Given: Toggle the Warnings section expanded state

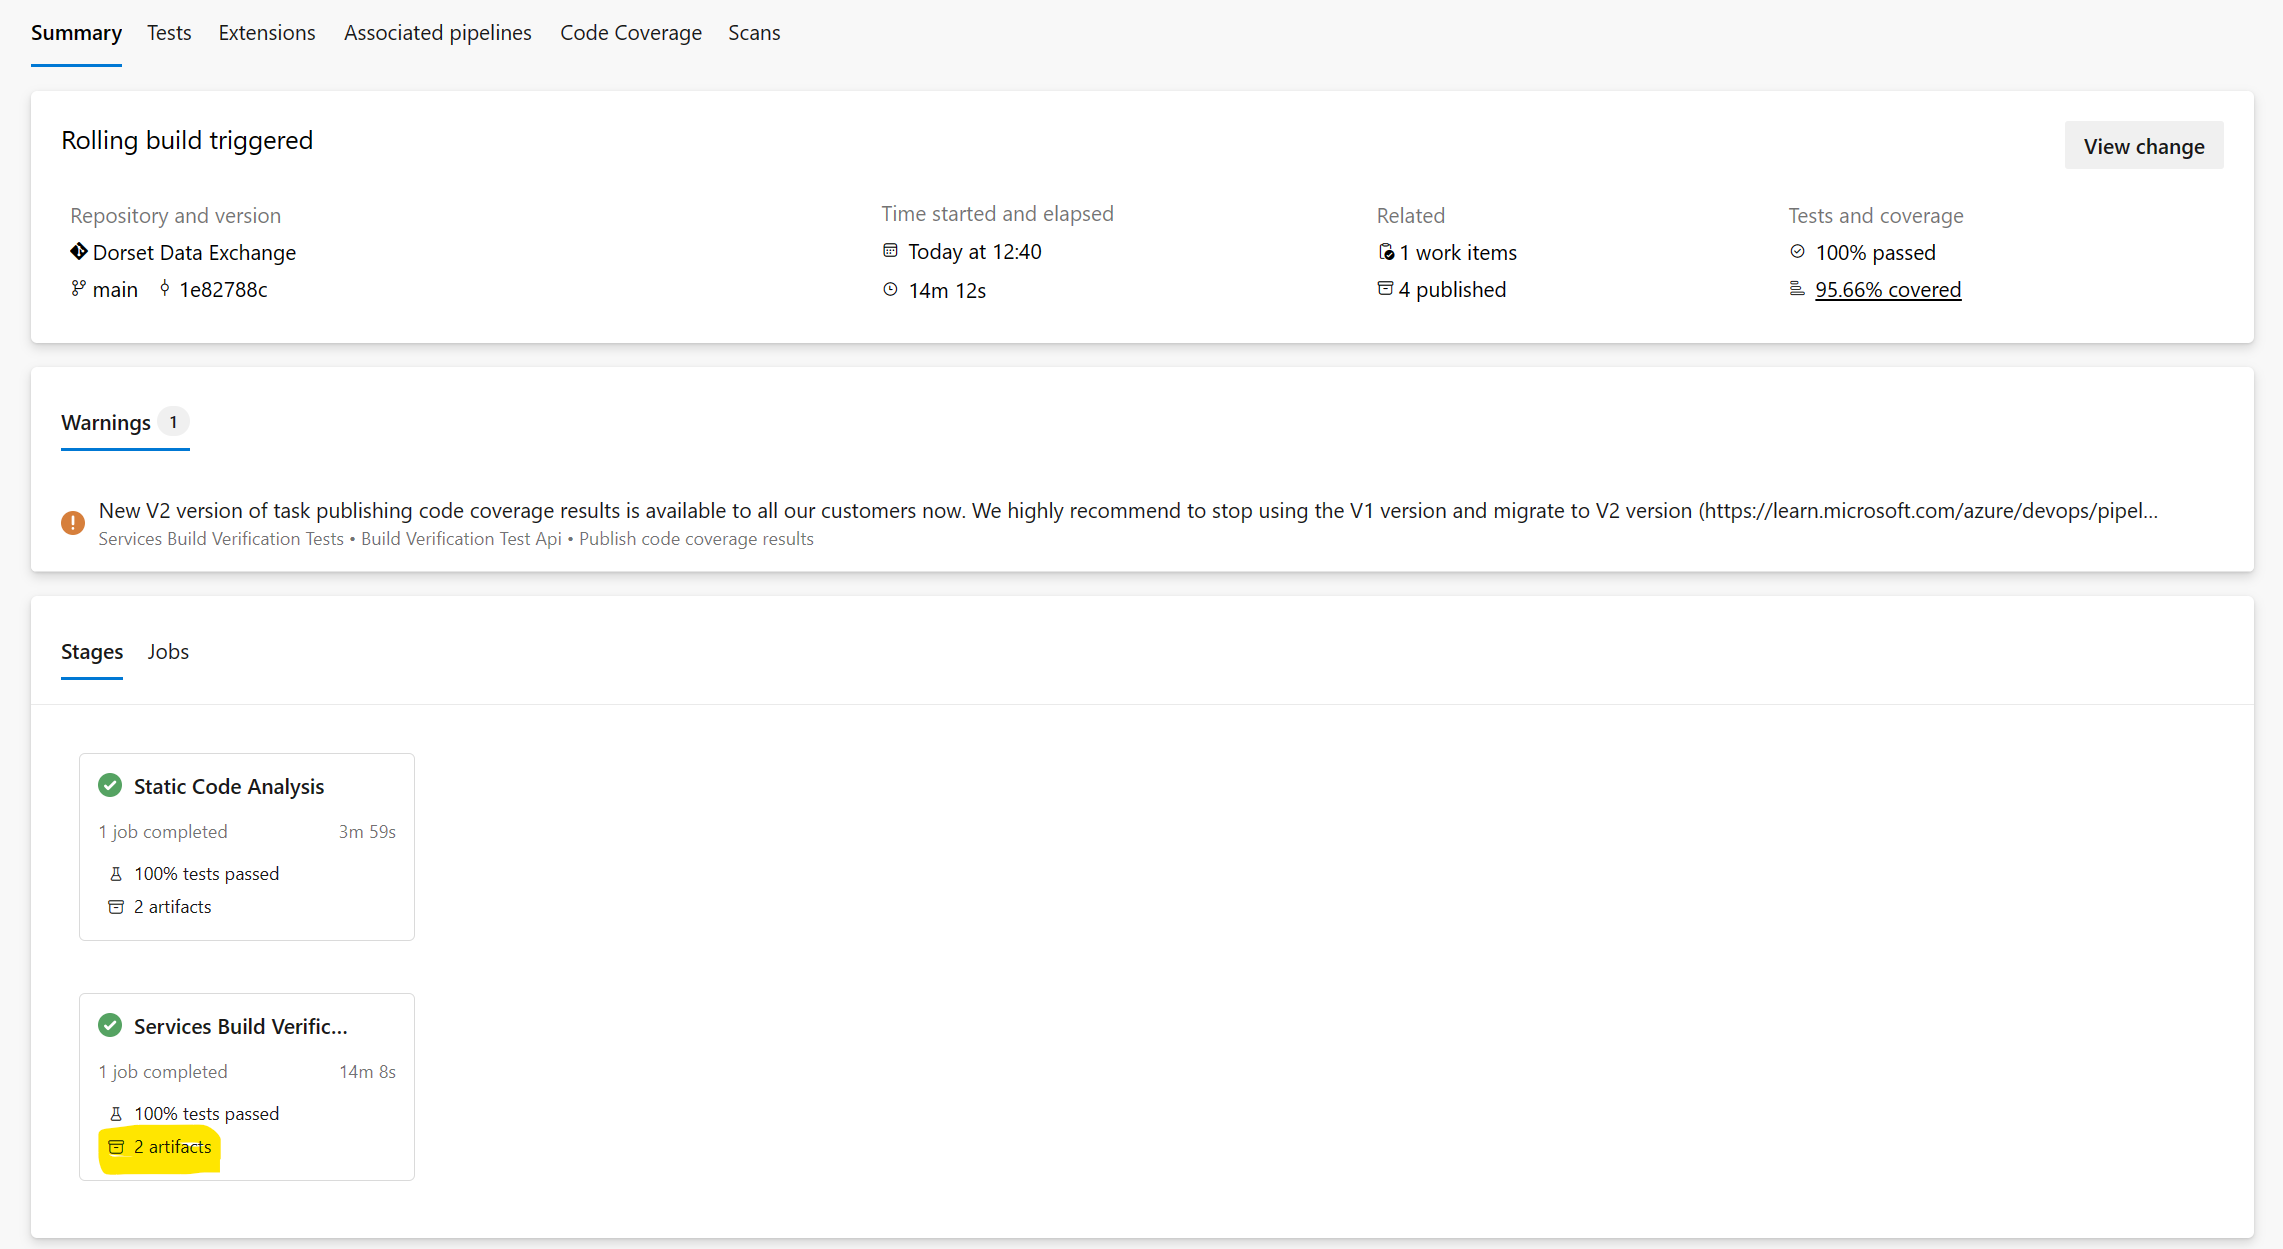Looking at the screenshot, I should click(121, 421).
